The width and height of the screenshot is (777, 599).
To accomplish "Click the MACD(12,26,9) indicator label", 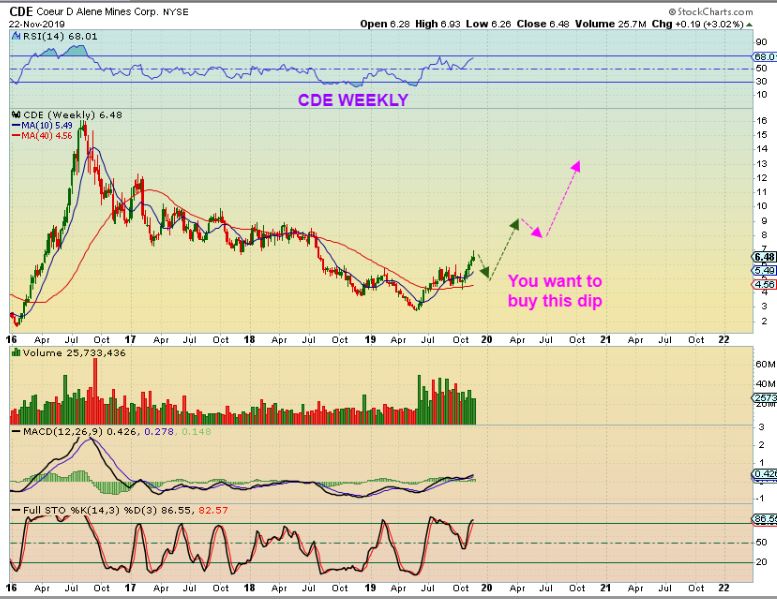I will tap(62, 432).
